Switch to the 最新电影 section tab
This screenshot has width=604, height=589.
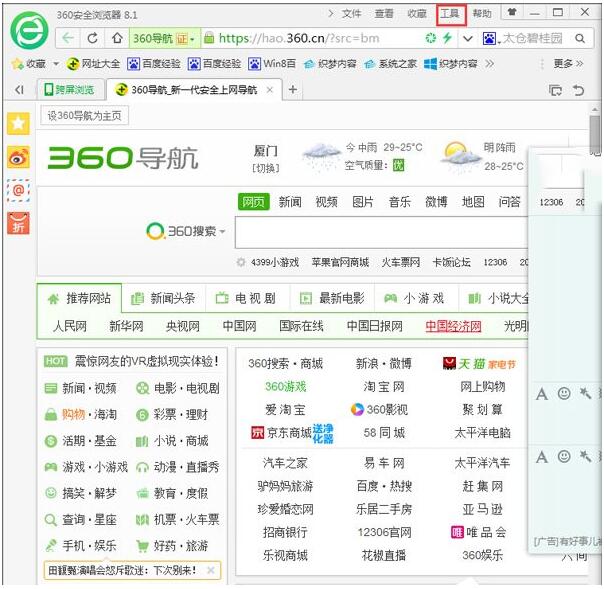click(332, 298)
